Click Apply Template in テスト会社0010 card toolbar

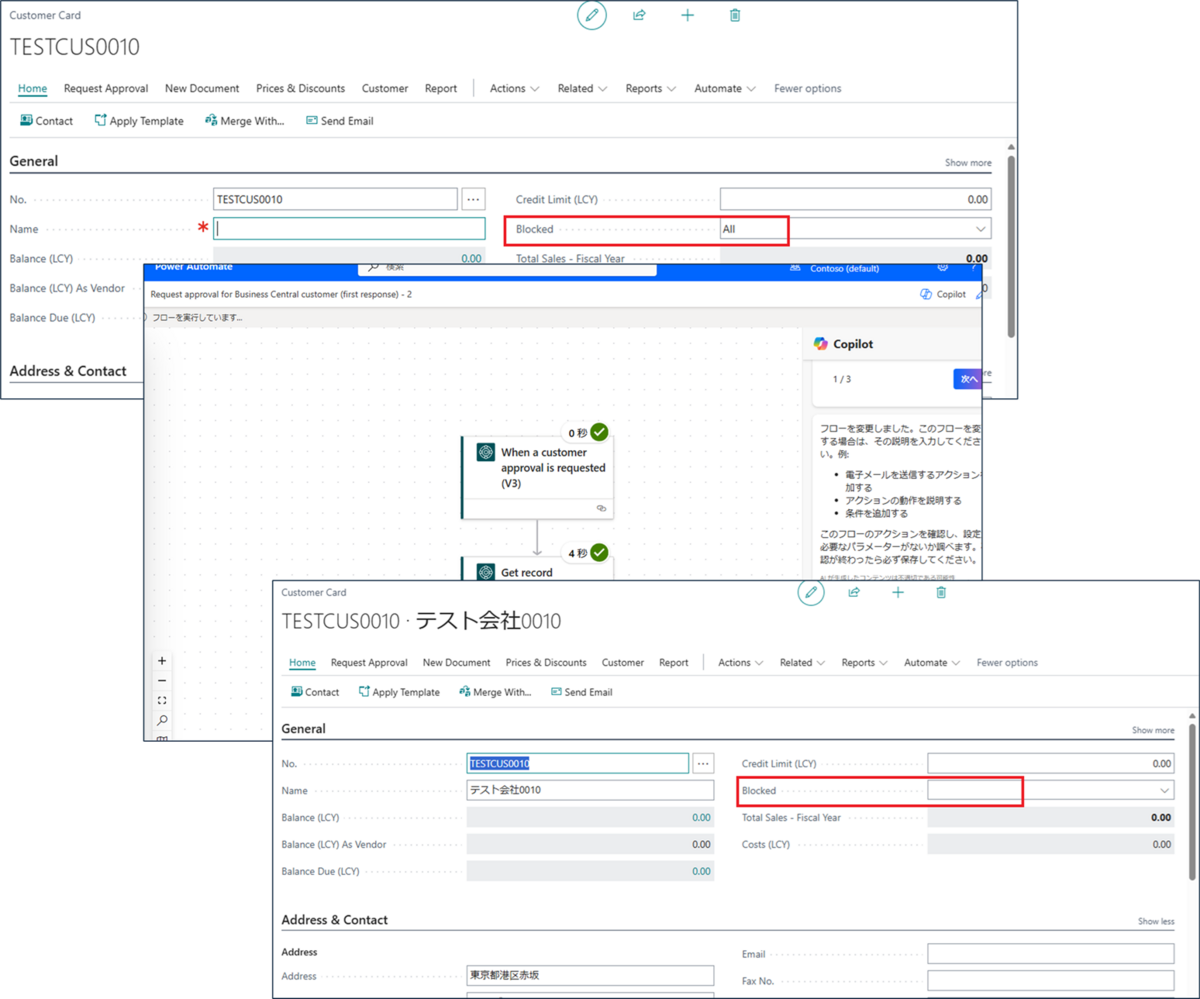(399, 692)
